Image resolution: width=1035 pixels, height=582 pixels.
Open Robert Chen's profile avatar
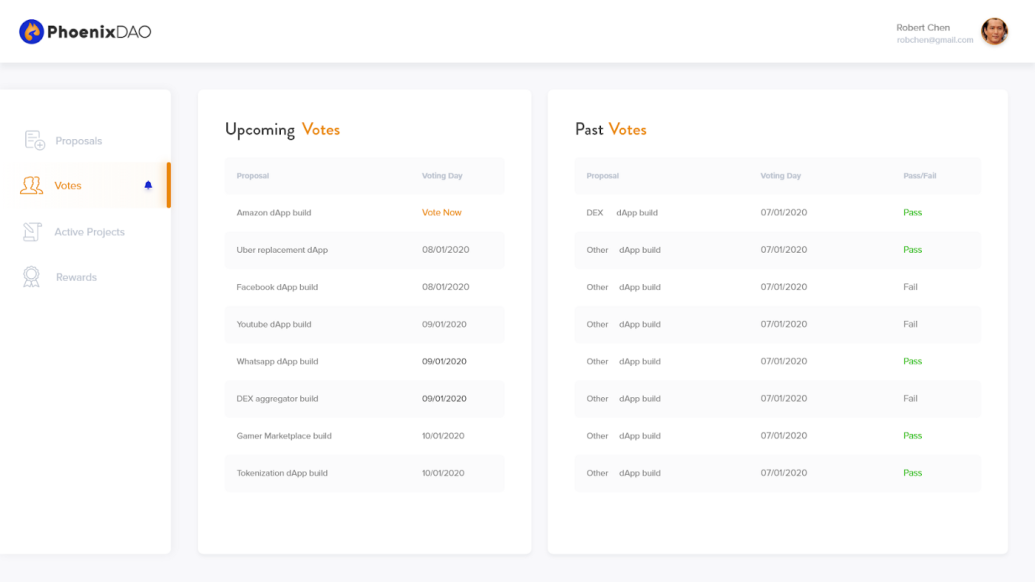pyautogui.click(x=994, y=32)
